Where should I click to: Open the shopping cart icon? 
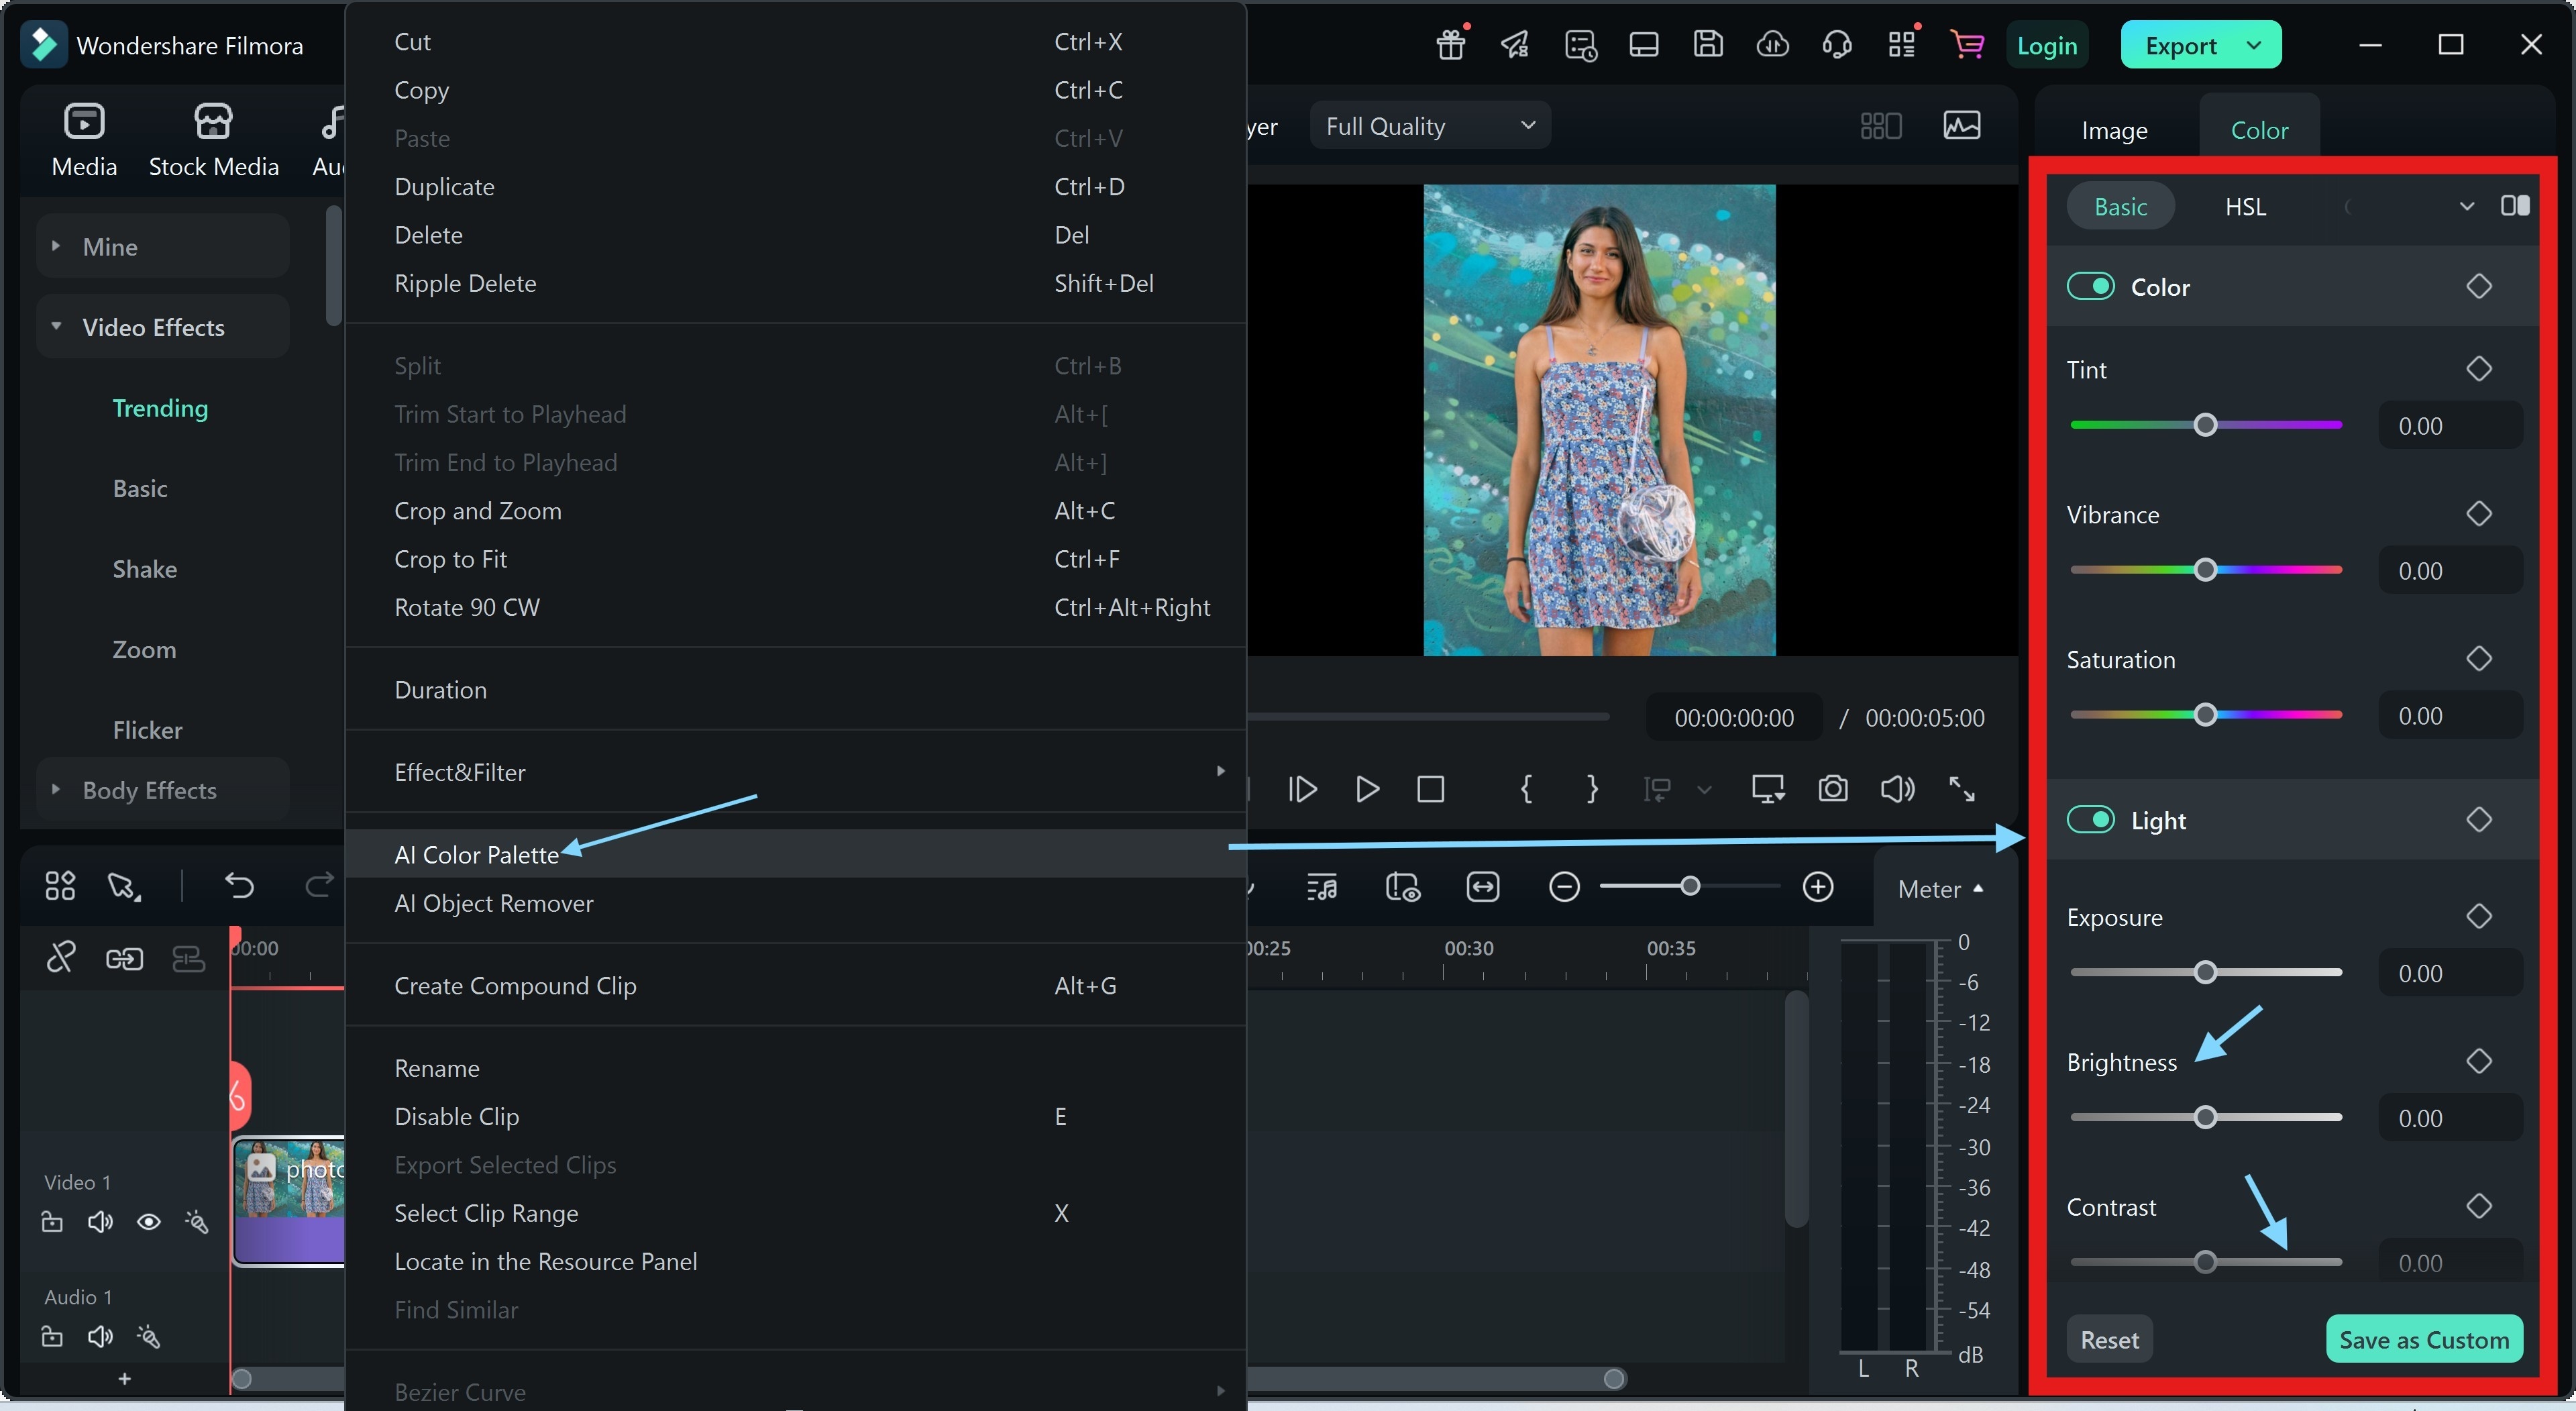pos(1967,45)
